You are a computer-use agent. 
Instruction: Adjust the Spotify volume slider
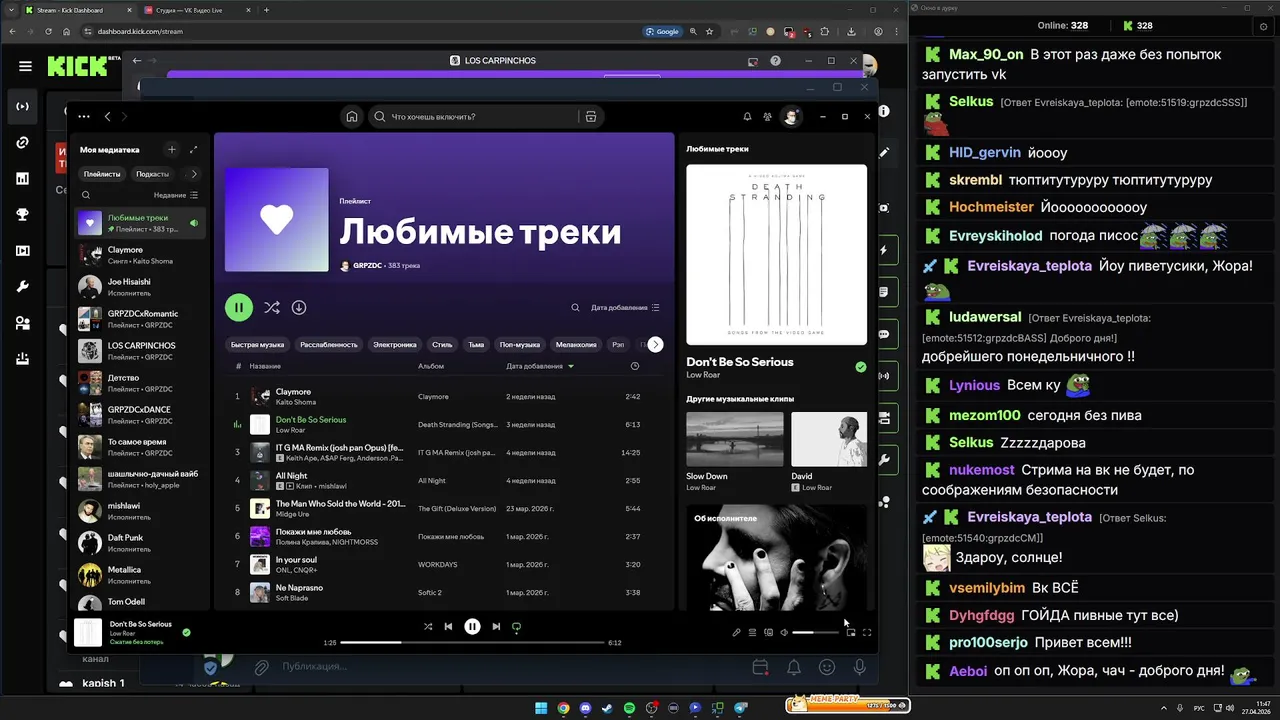(x=816, y=632)
